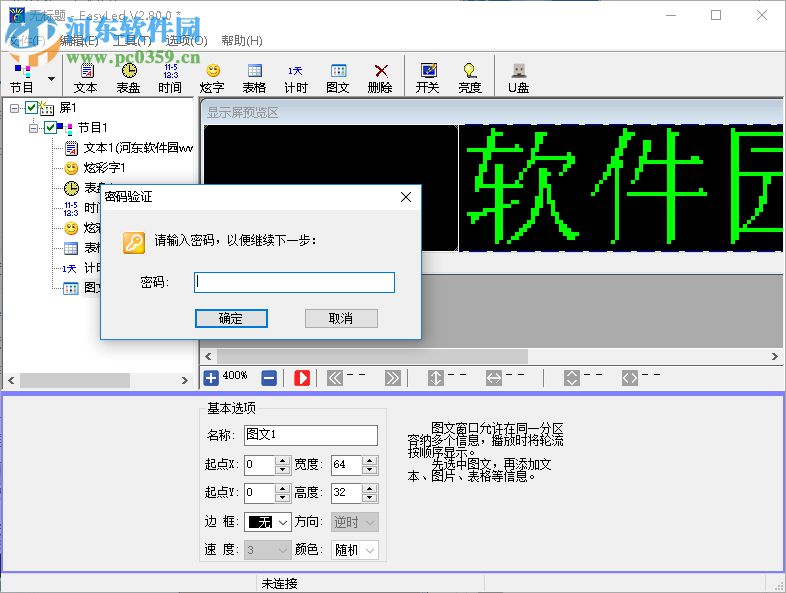Image resolution: width=786 pixels, height=593 pixels.
Task: Click the U盘 USB export icon
Action: pyautogui.click(x=518, y=78)
